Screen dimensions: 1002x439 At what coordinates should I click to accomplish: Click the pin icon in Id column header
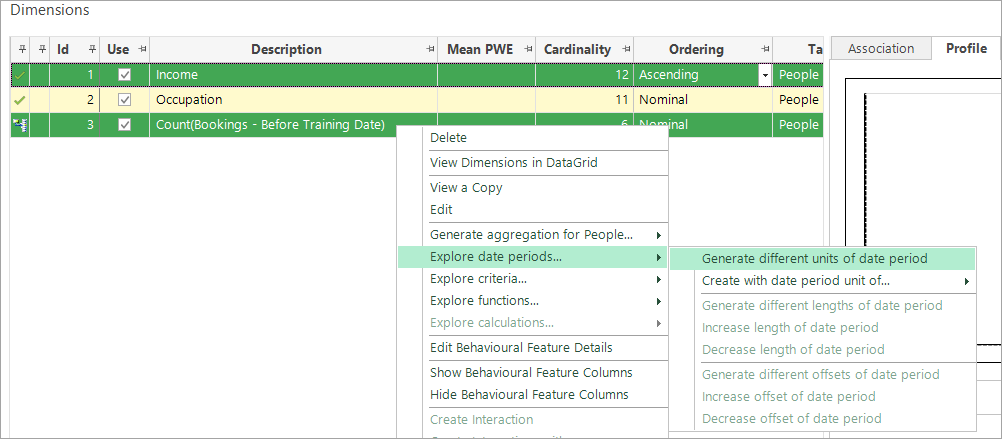pos(91,49)
